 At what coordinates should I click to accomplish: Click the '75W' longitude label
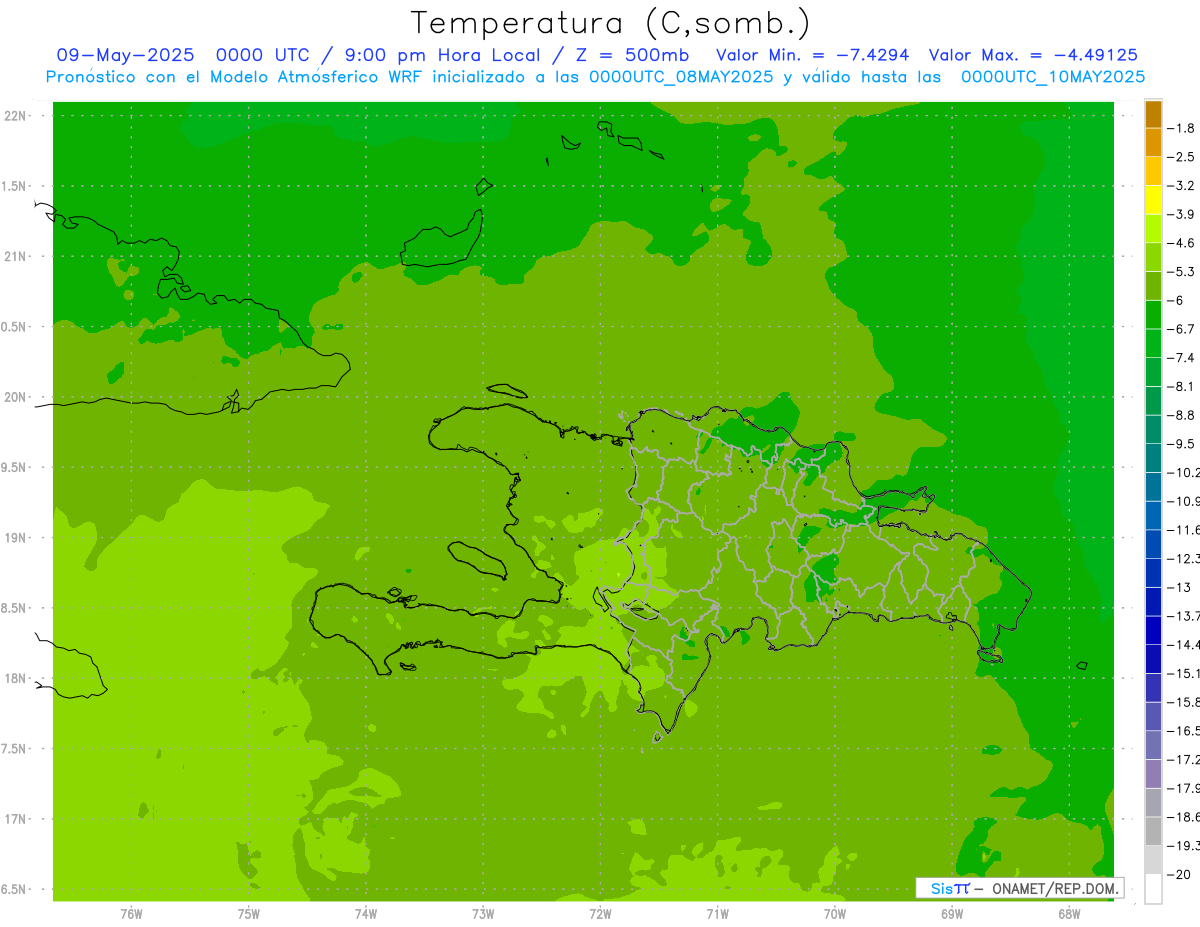click(x=248, y=914)
